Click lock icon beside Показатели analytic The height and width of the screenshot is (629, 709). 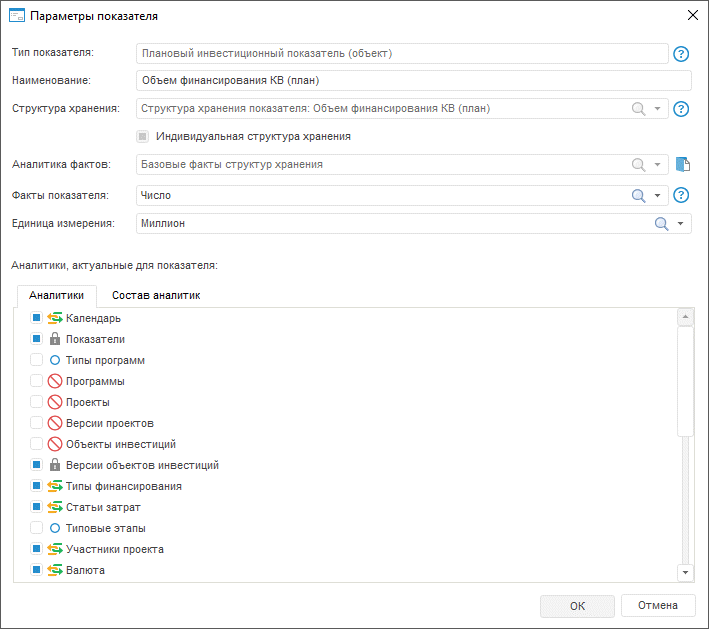click(x=55, y=339)
